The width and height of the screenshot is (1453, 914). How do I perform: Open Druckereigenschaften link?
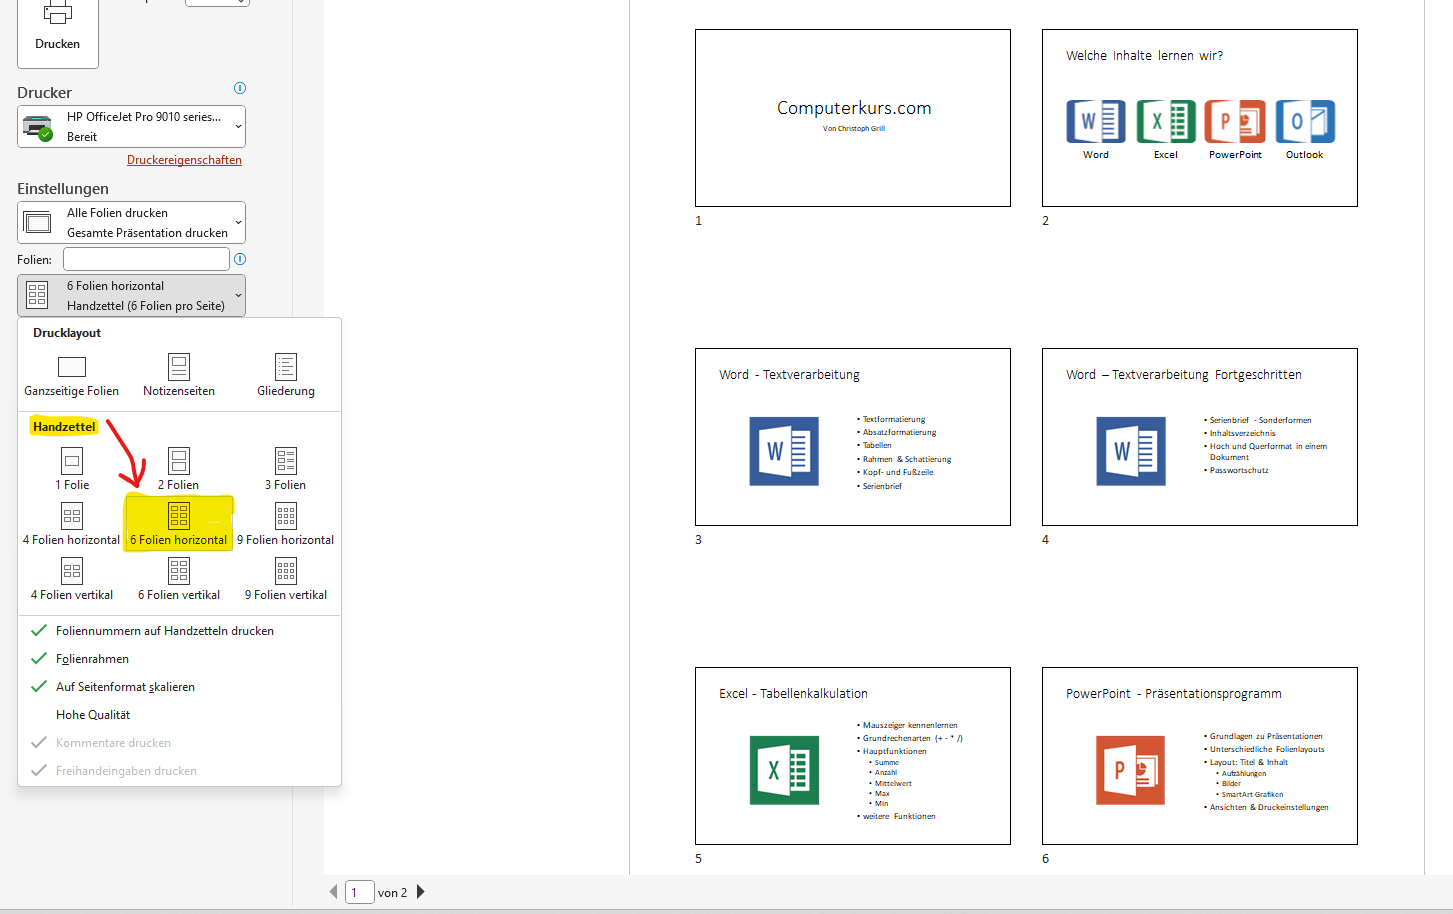184,159
